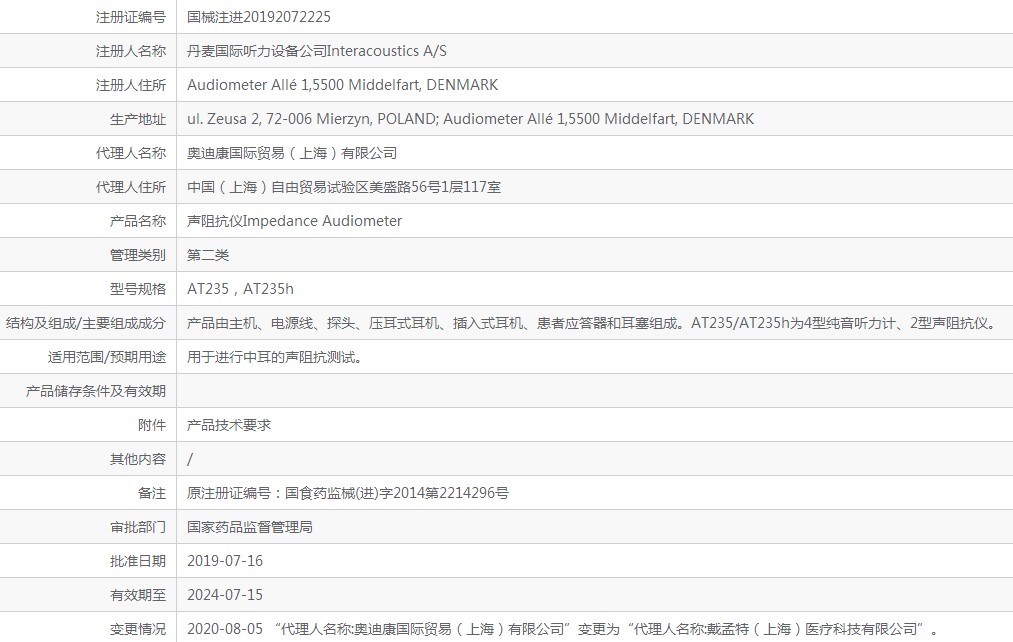Click composition text starting 产品由主机
The width and height of the screenshot is (1013, 642).
593,323
